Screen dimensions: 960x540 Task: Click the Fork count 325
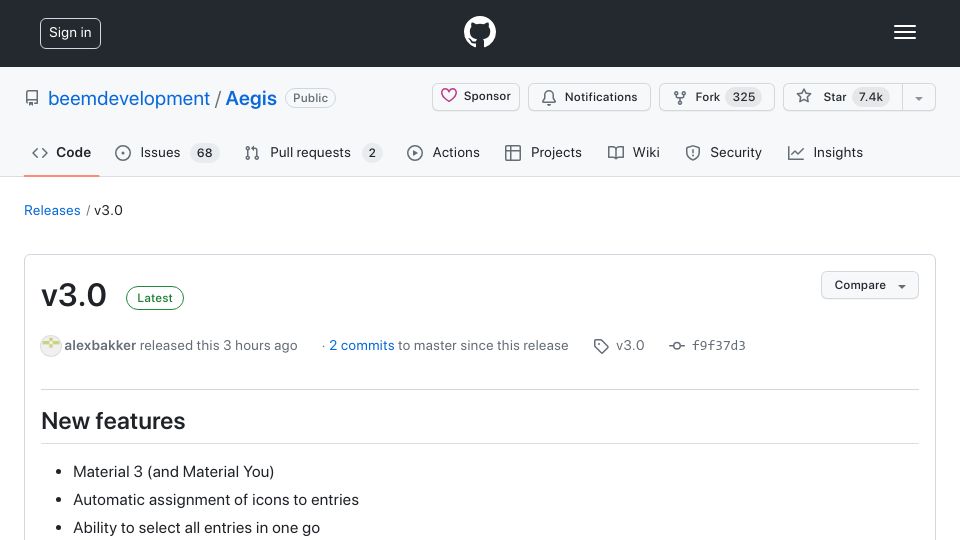pyautogui.click(x=743, y=97)
